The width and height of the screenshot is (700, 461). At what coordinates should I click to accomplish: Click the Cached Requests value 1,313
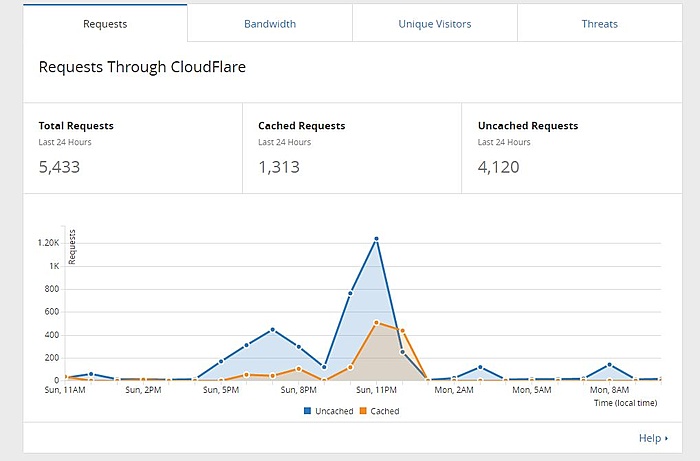point(279,167)
